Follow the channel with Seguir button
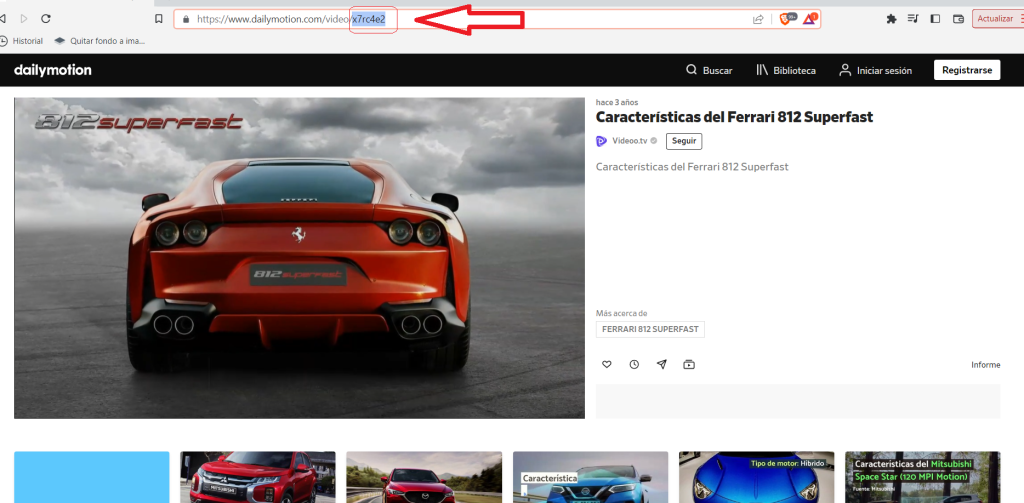This screenshot has width=1024, height=503. 684,141
